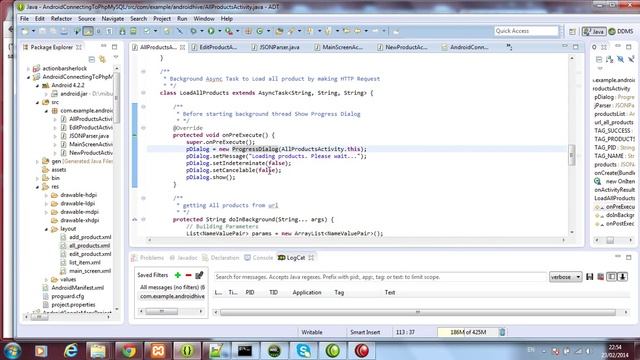Click the Open Perspective icon

572,31
